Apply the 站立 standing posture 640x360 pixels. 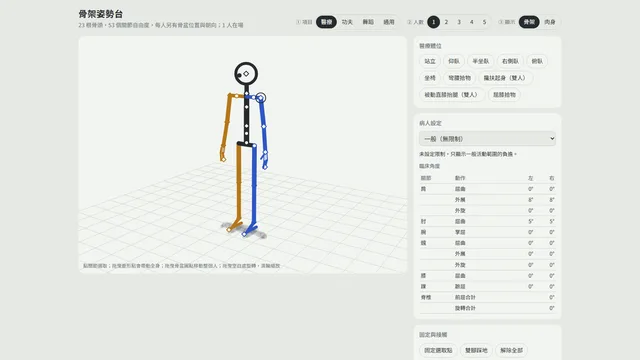430,61
